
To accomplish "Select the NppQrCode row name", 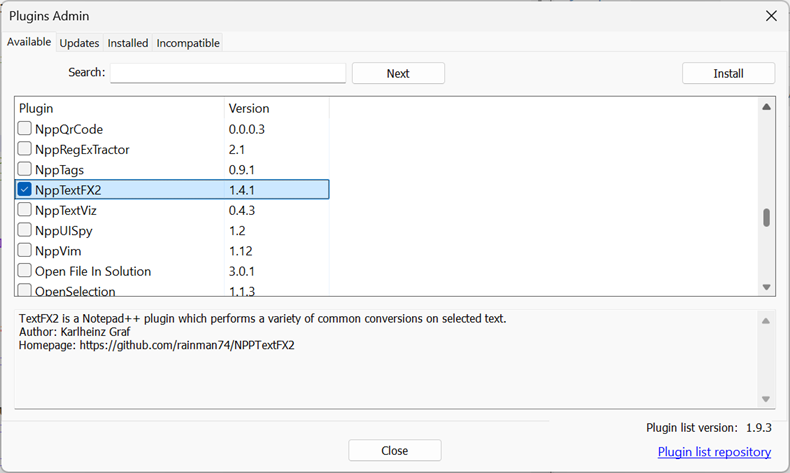I will [69, 129].
